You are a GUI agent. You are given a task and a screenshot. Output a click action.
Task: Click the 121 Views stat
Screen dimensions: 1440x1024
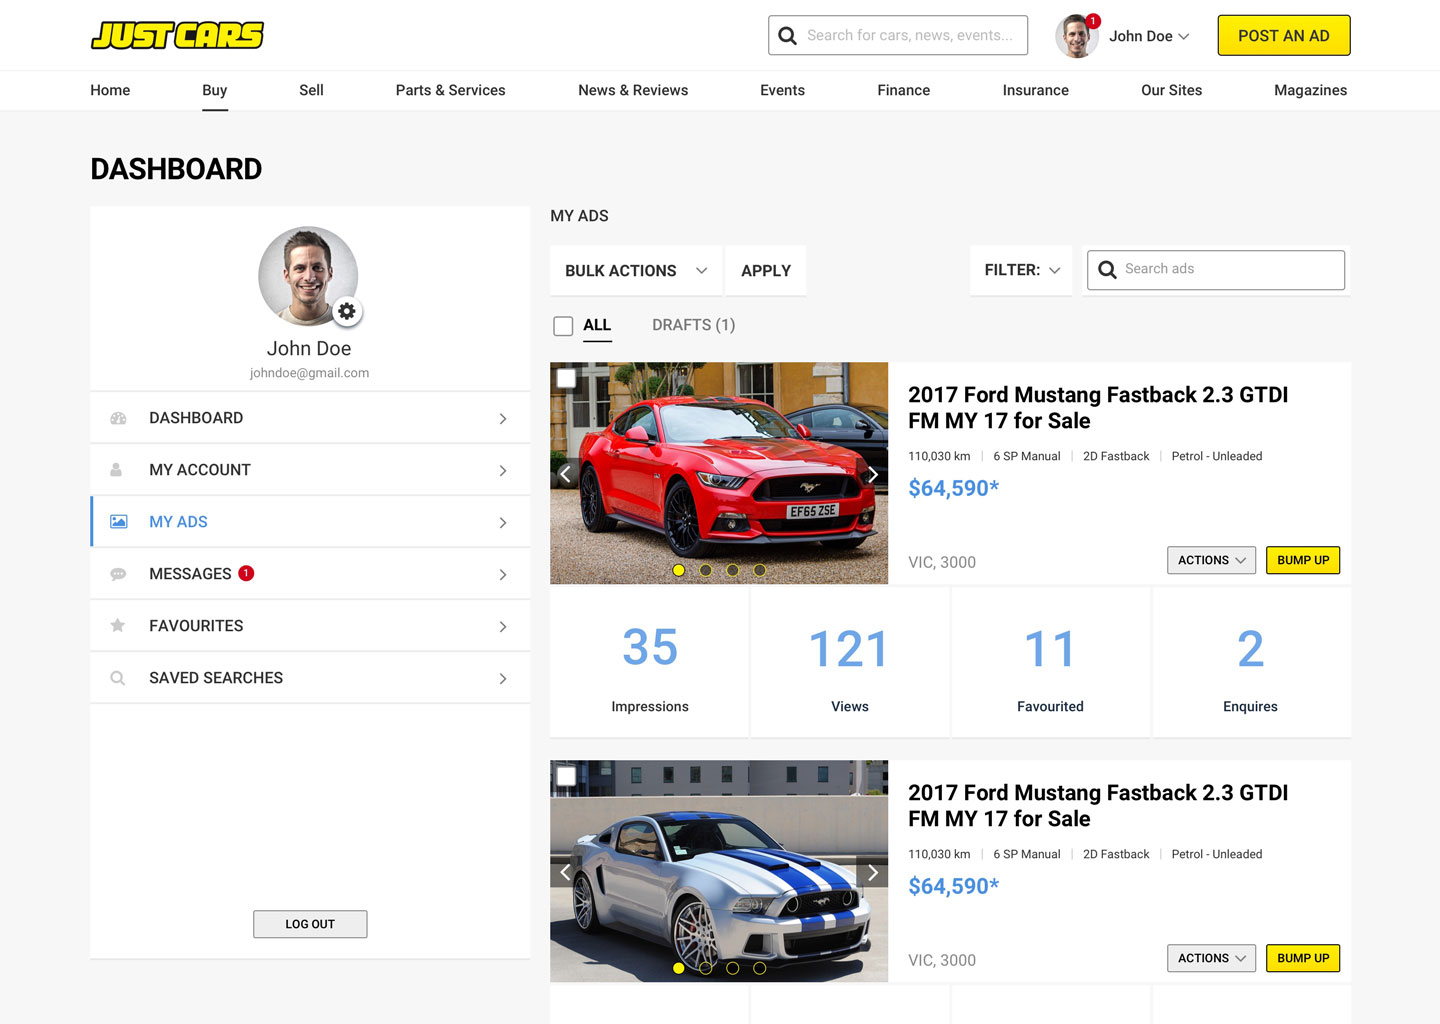(850, 663)
